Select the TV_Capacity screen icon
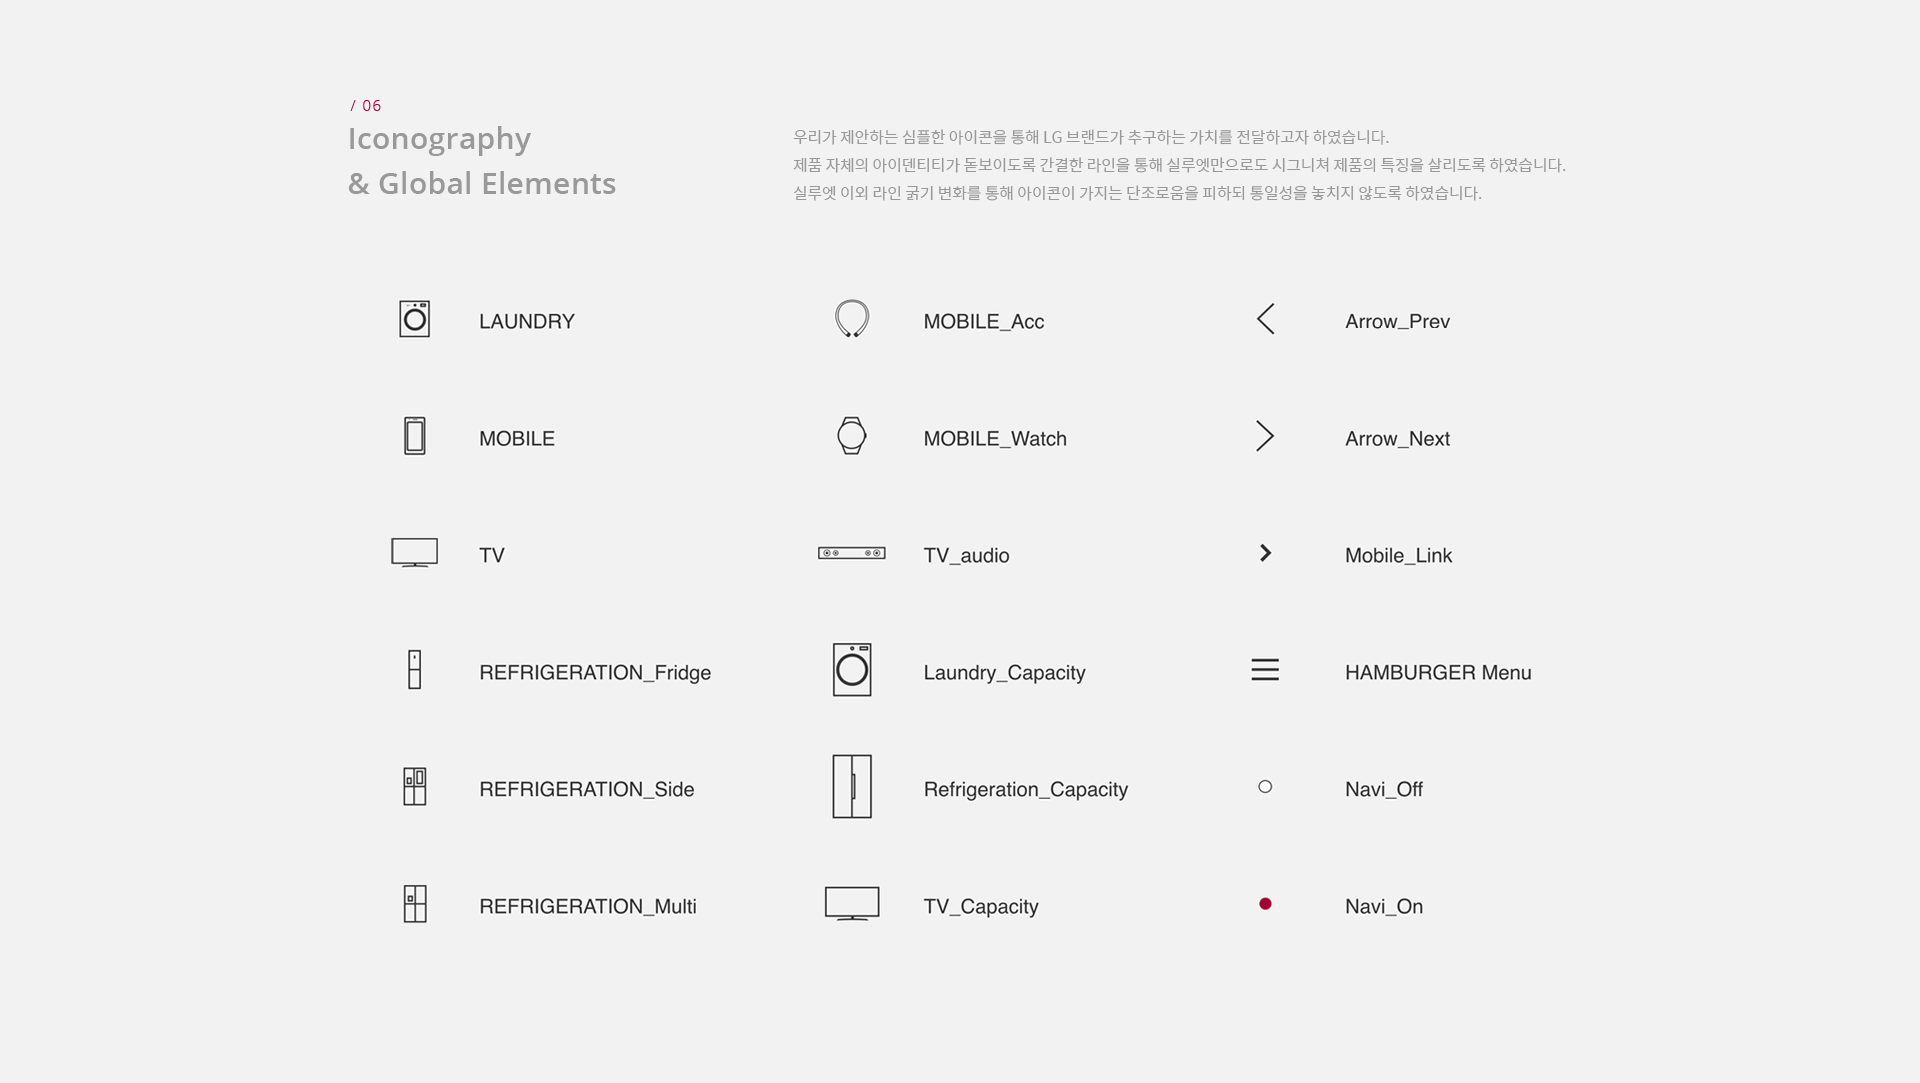The height and width of the screenshot is (1083, 1920). click(852, 903)
